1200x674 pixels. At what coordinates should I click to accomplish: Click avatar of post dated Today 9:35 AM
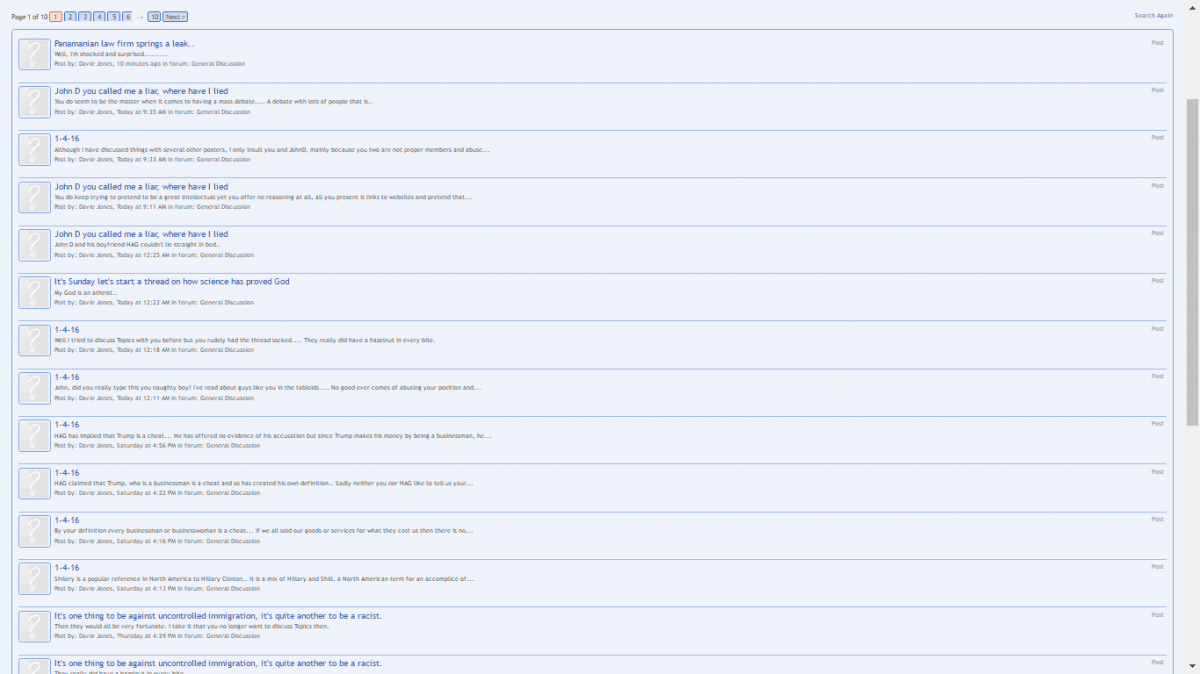(34, 102)
